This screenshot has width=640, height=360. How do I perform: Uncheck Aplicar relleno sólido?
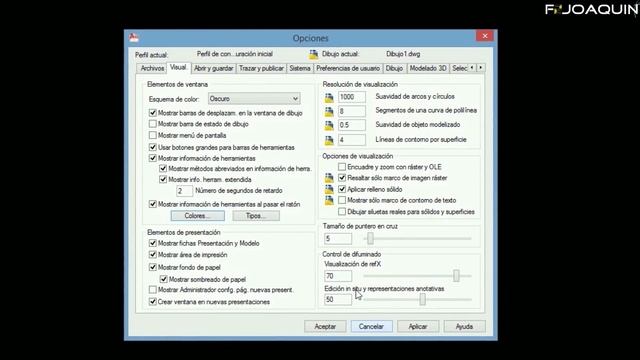[x=342, y=189]
